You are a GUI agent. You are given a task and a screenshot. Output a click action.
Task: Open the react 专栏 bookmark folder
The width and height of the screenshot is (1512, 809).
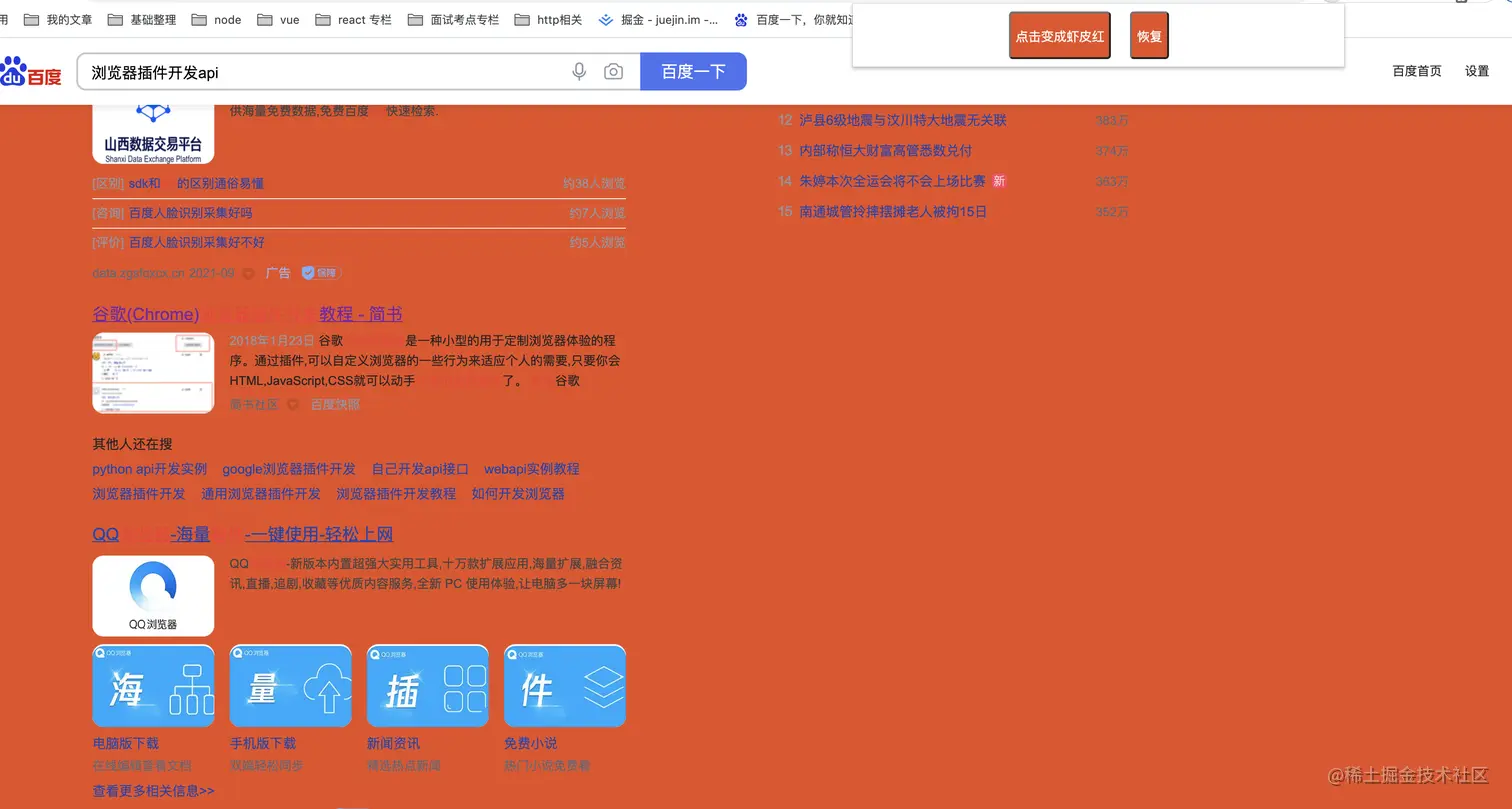353,19
